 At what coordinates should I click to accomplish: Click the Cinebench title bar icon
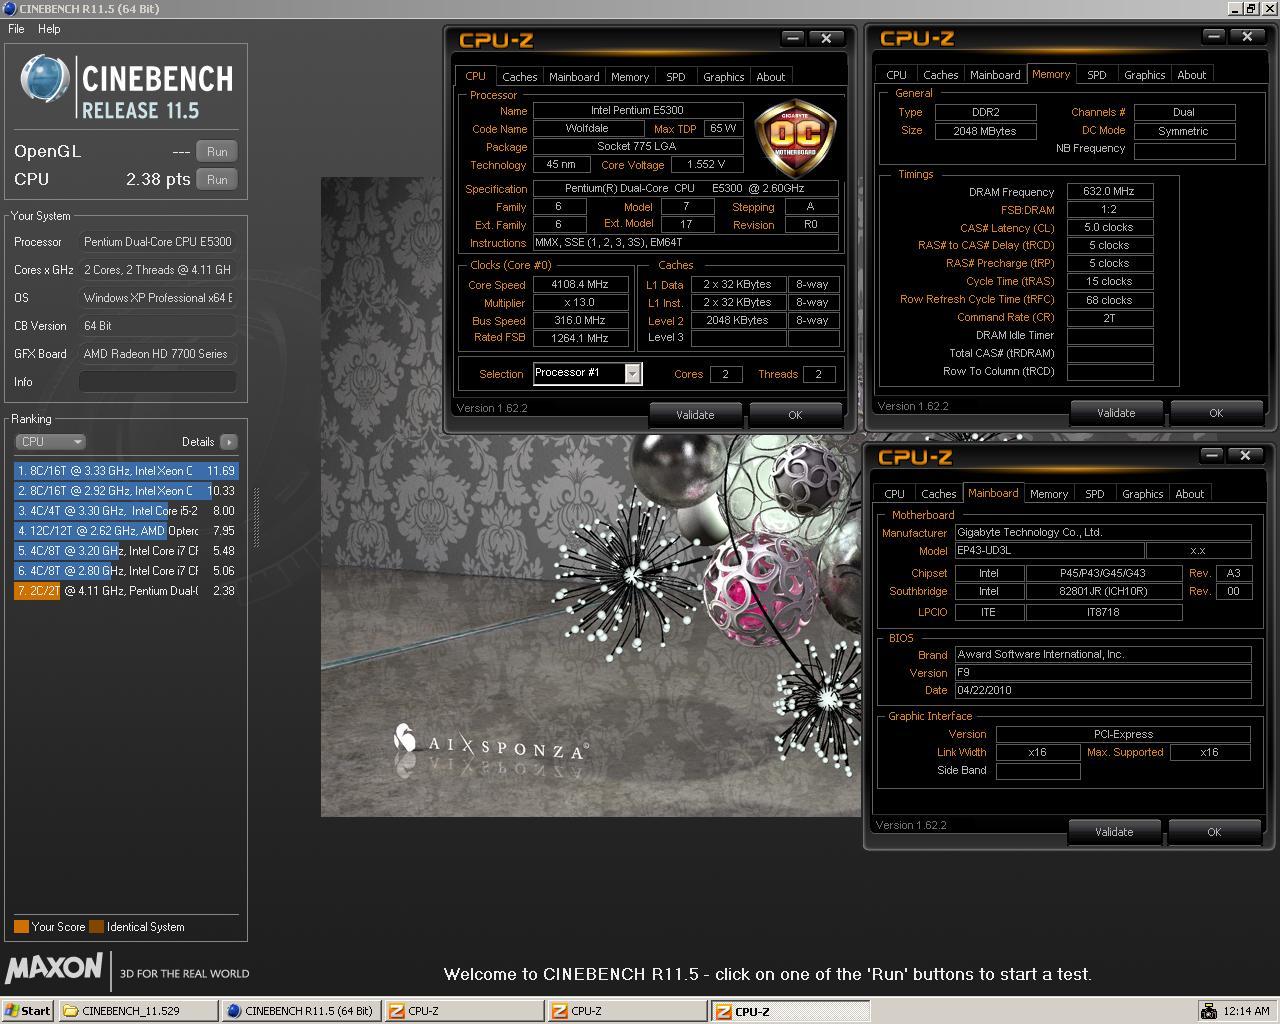pyautogui.click(x=9, y=8)
